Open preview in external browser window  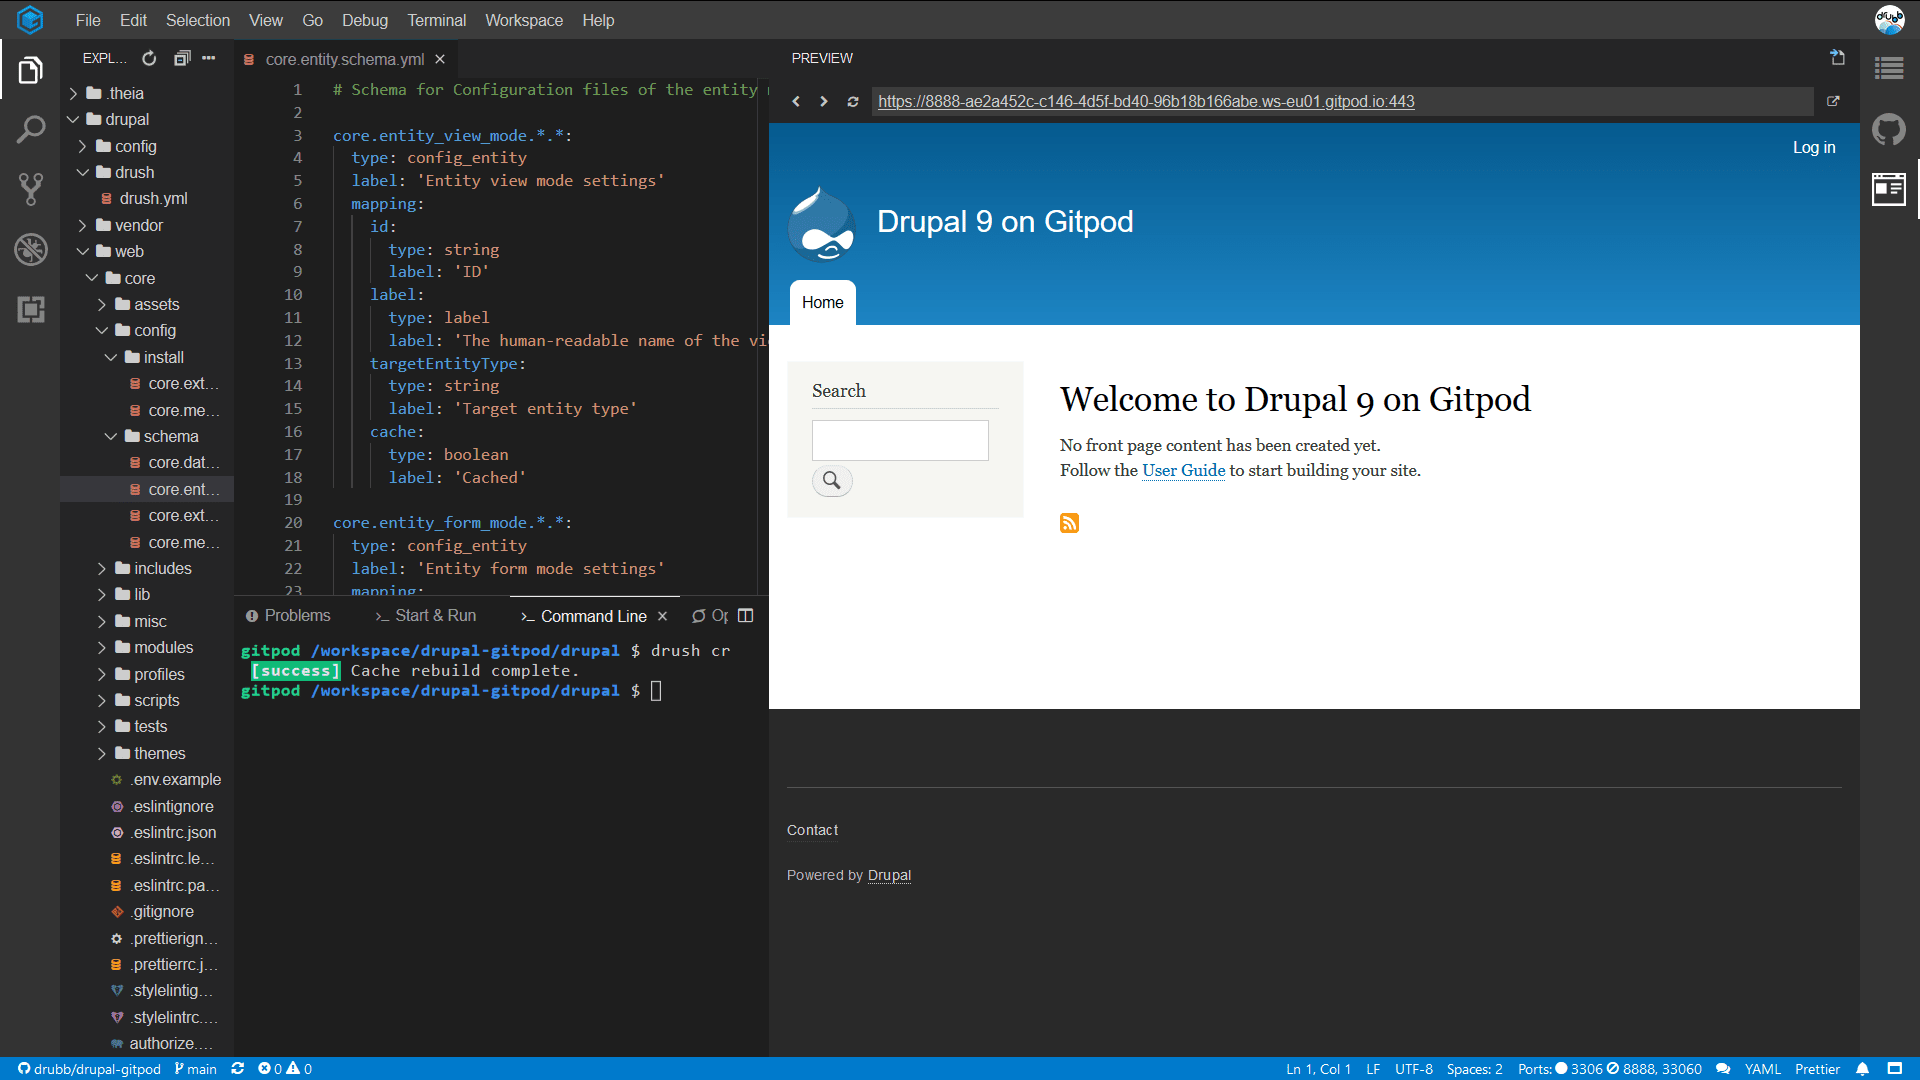coord(1833,101)
